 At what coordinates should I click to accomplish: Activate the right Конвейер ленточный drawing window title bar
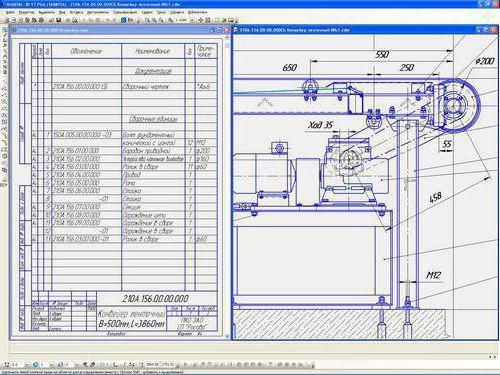[x=353, y=30]
